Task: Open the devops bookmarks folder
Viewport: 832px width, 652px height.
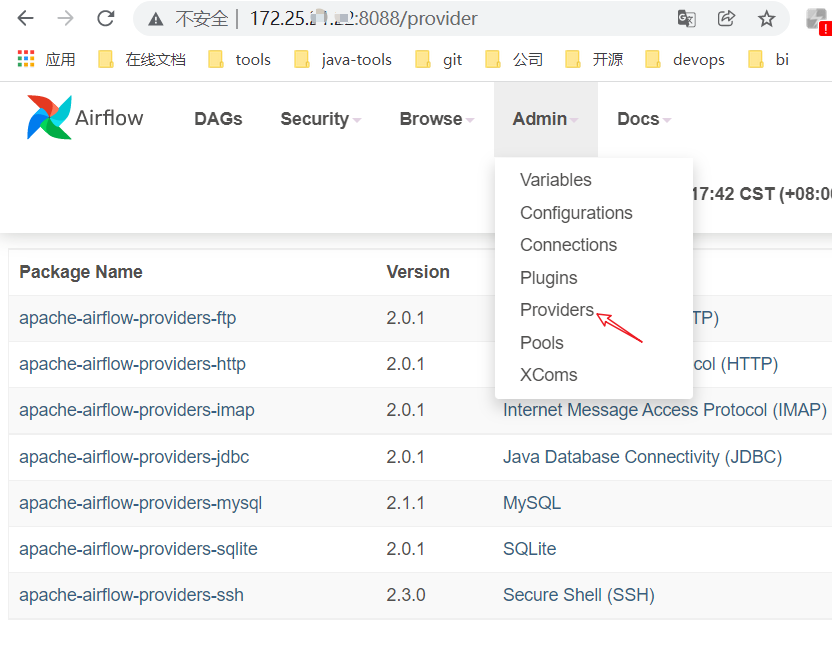Action: tap(698, 59)
